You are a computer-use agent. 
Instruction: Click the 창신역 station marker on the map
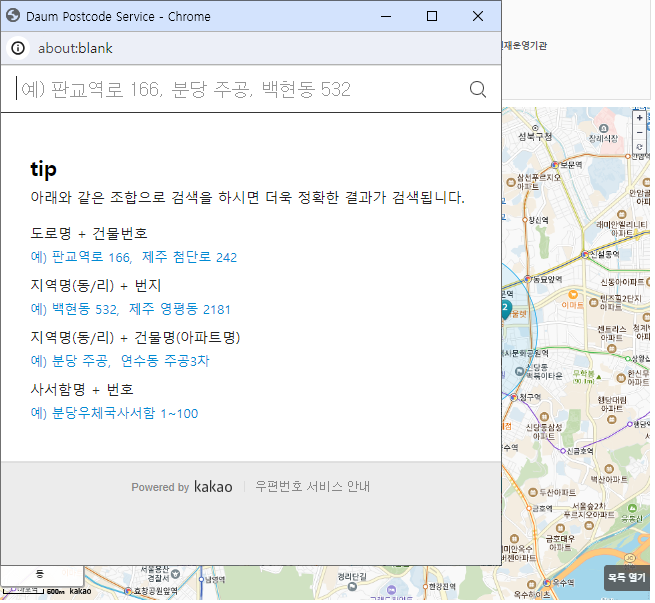coord(525,220)
